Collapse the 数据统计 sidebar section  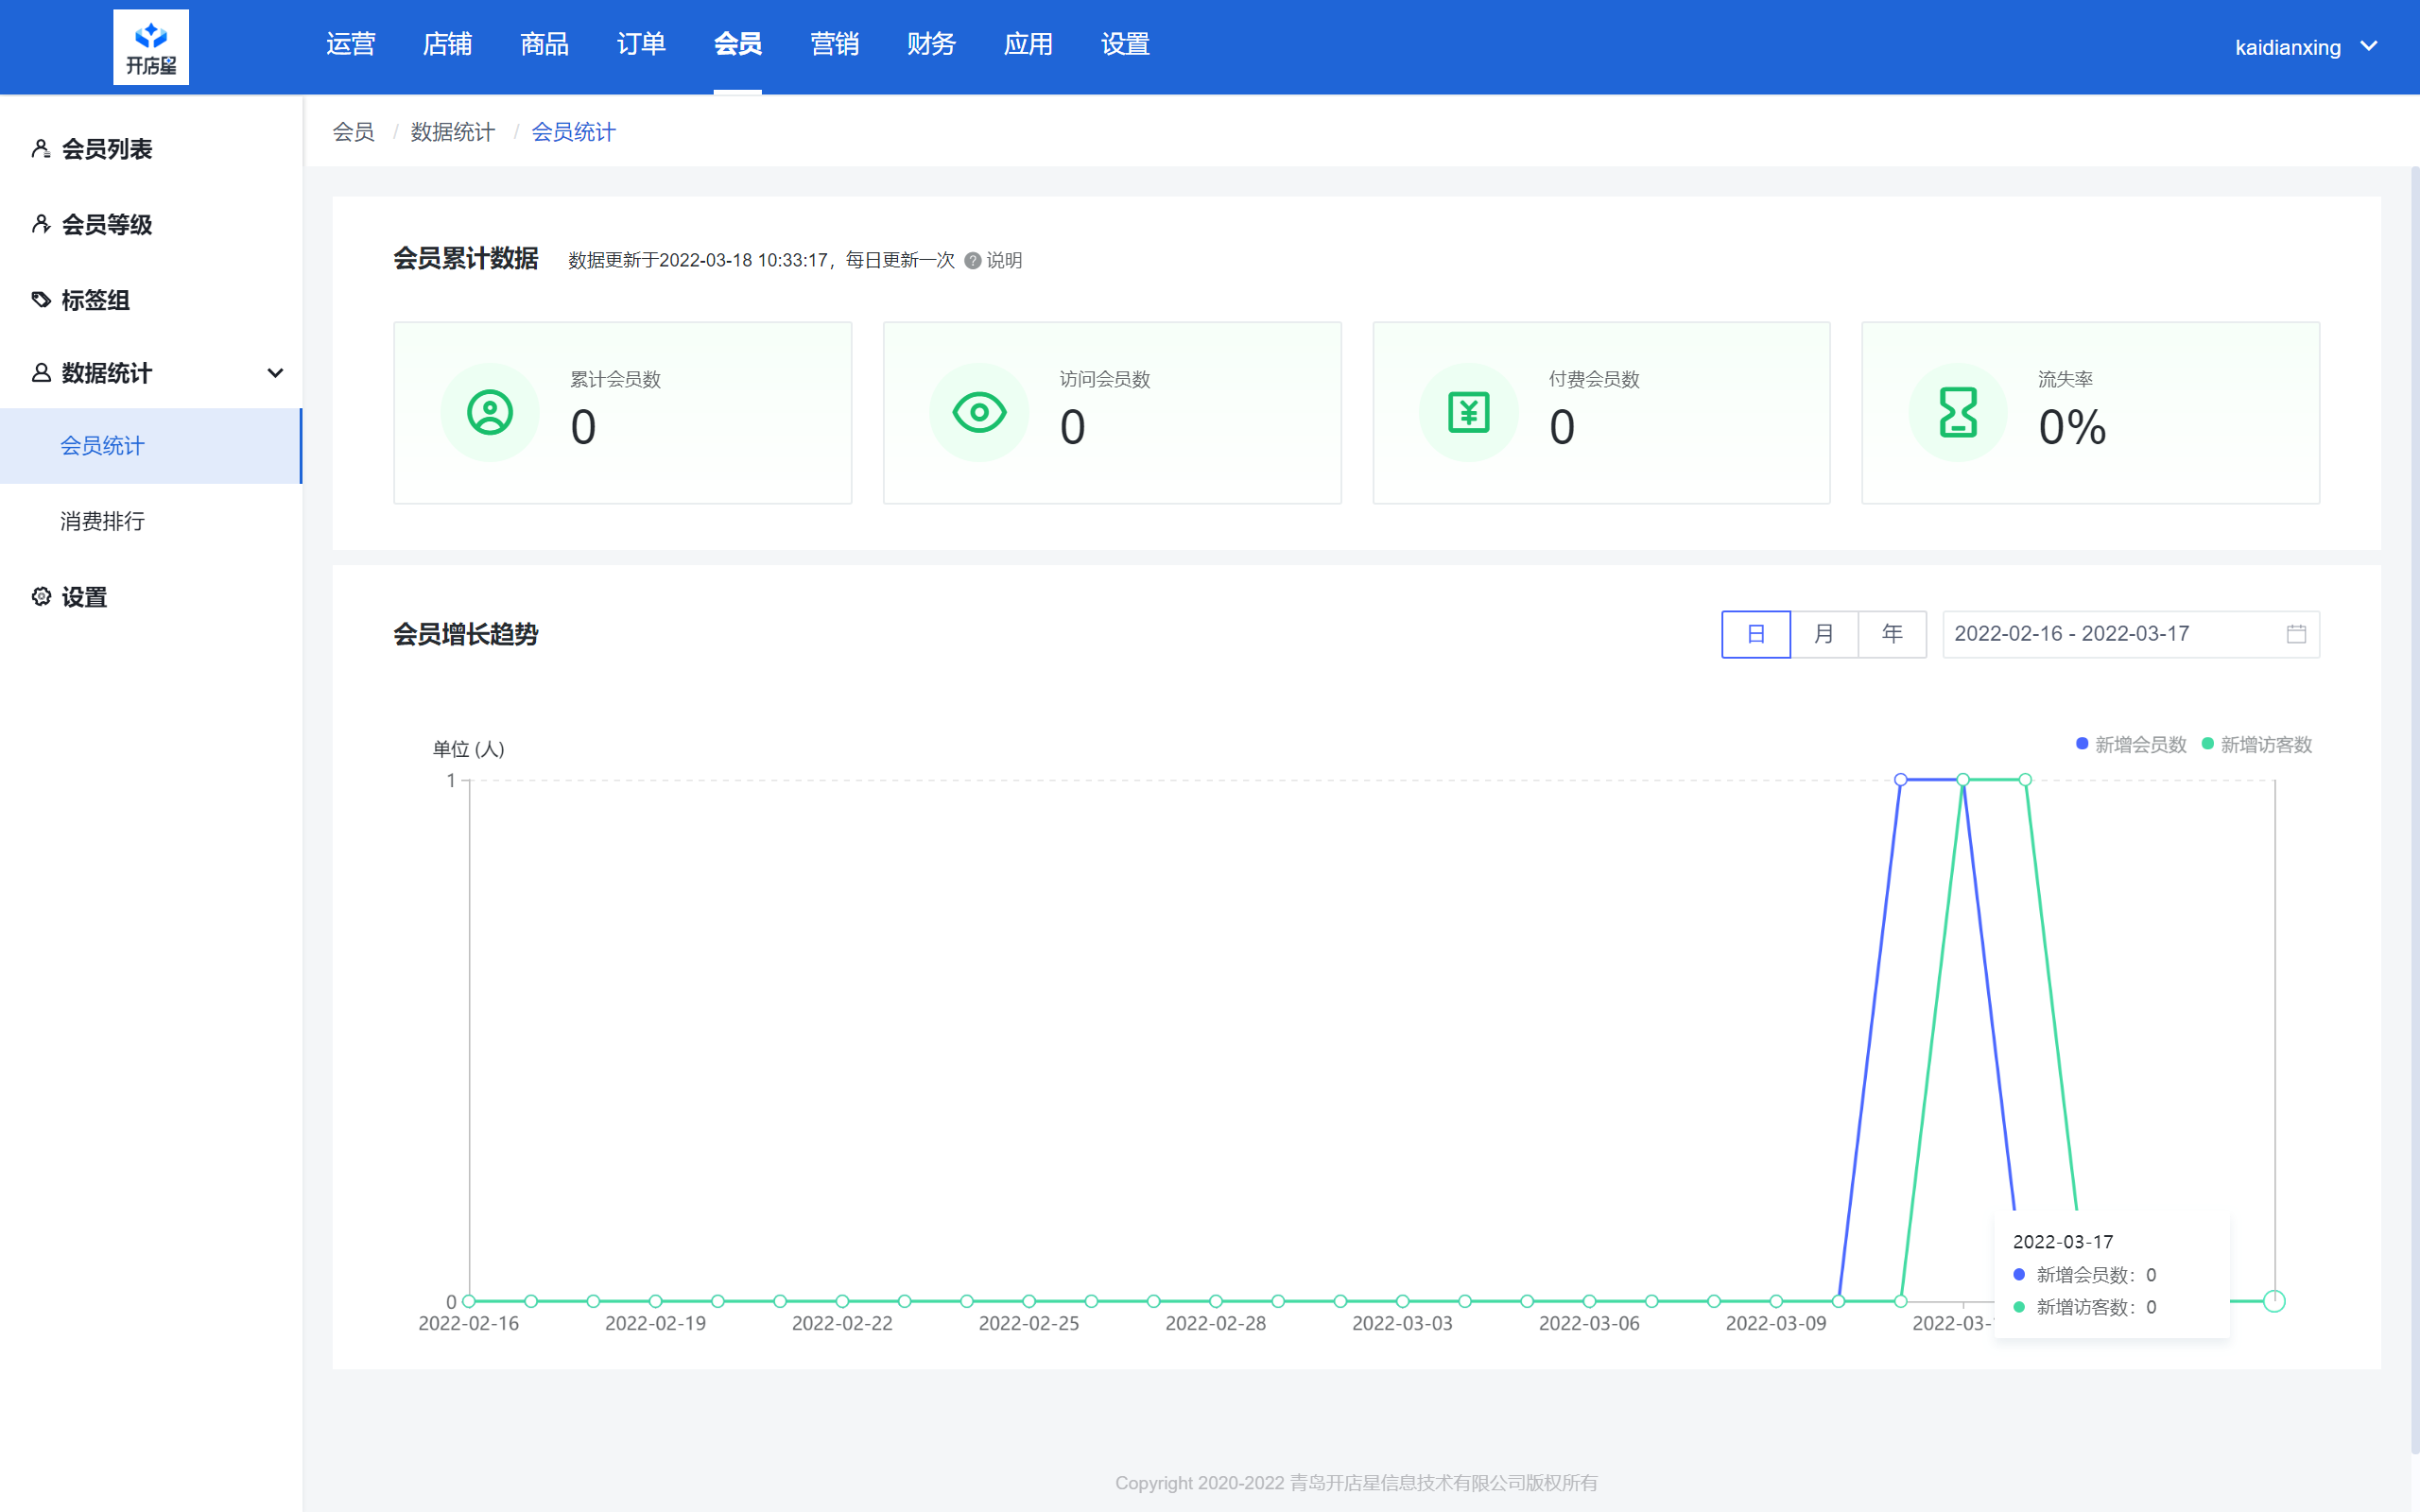275,373
